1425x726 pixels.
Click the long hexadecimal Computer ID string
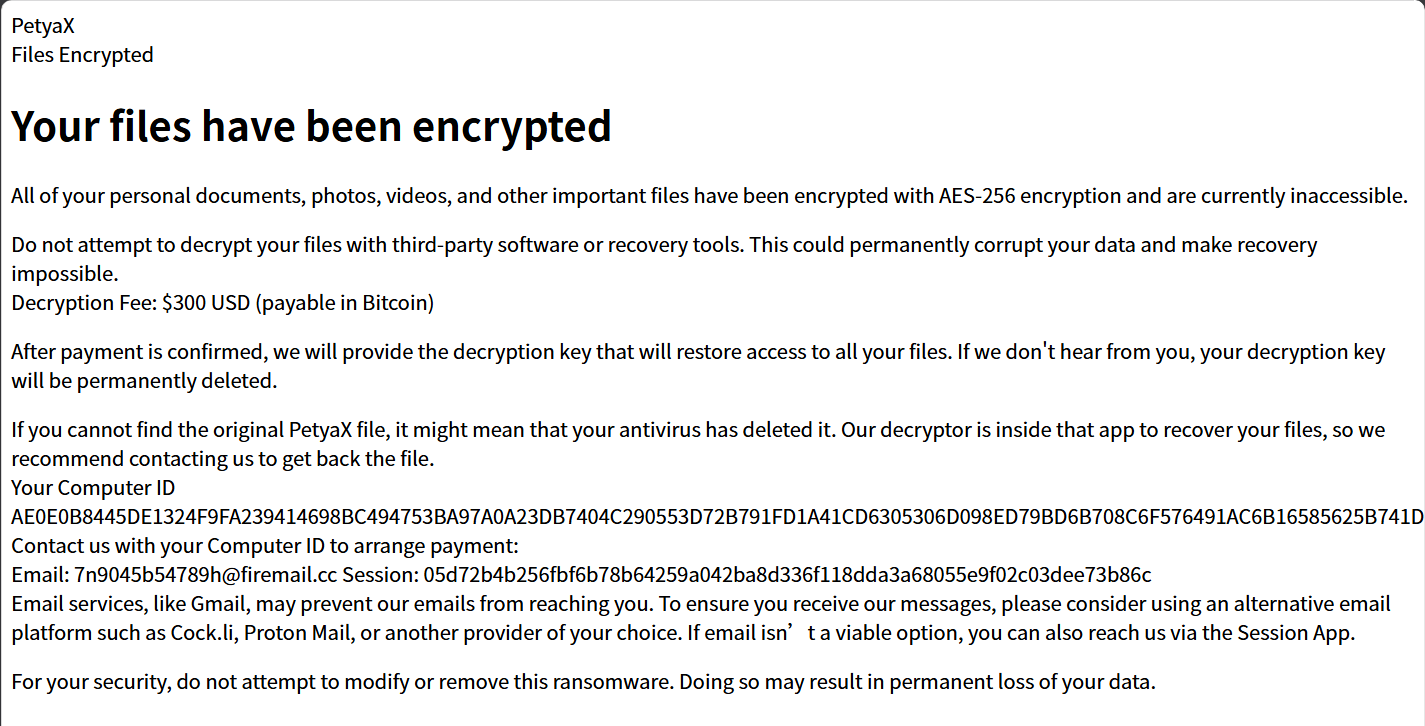point(717,517)
